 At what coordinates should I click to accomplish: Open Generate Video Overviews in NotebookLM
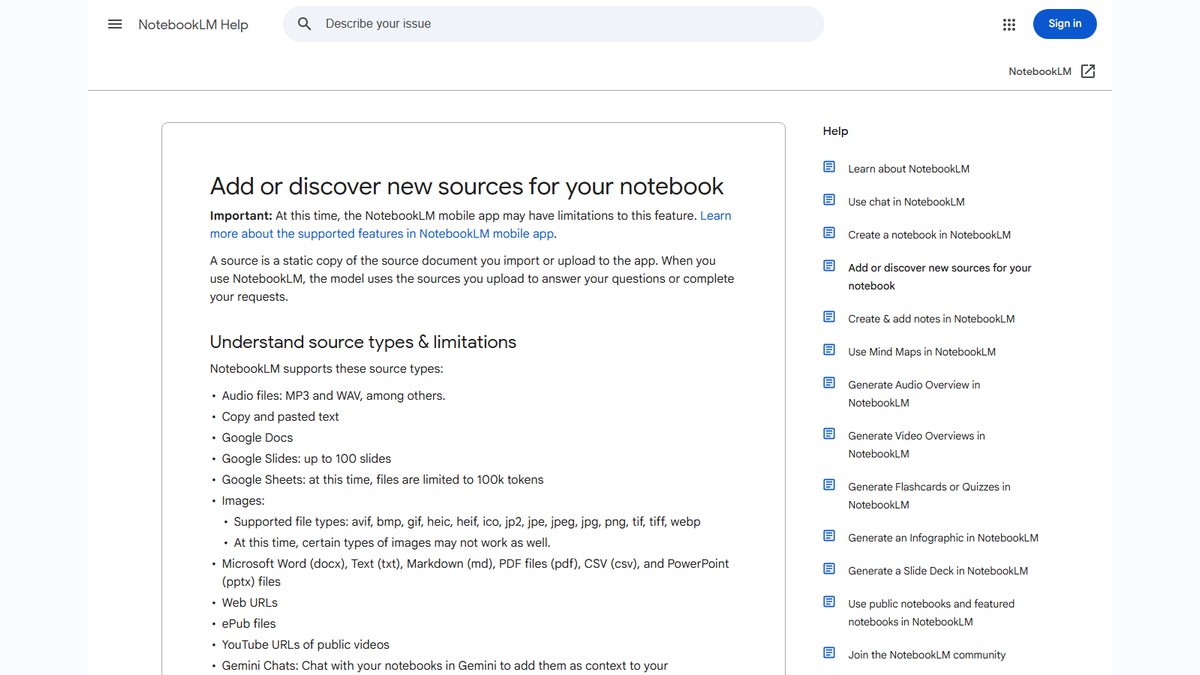point(916,445)
